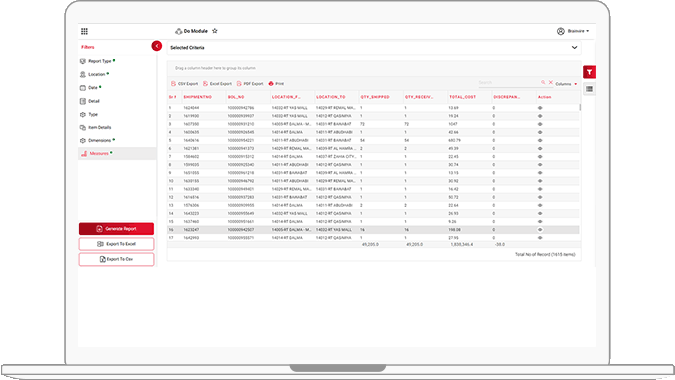Select the Measures filter
The height and width of the screenshot is (380, 675).
(117, 153)
